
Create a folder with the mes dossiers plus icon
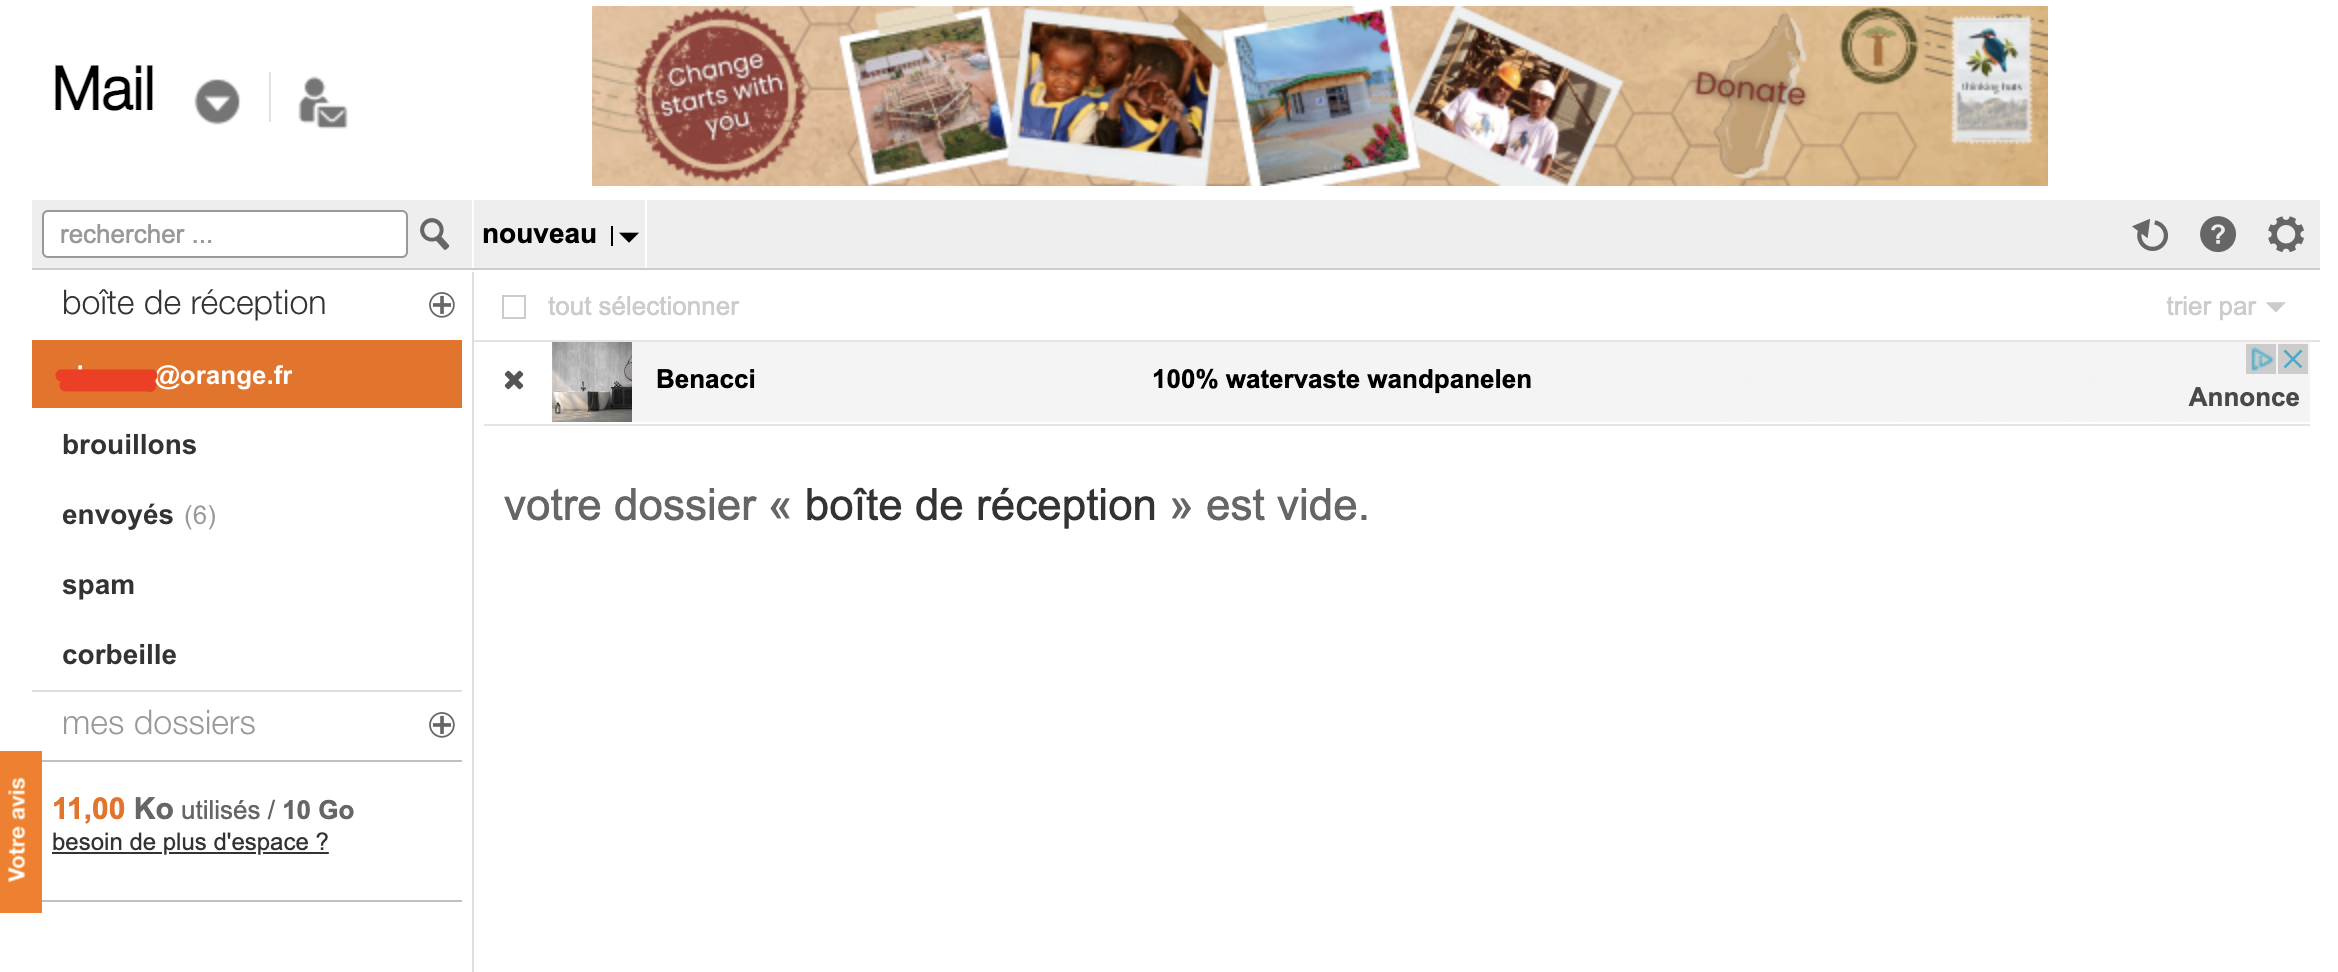(442, 725)
